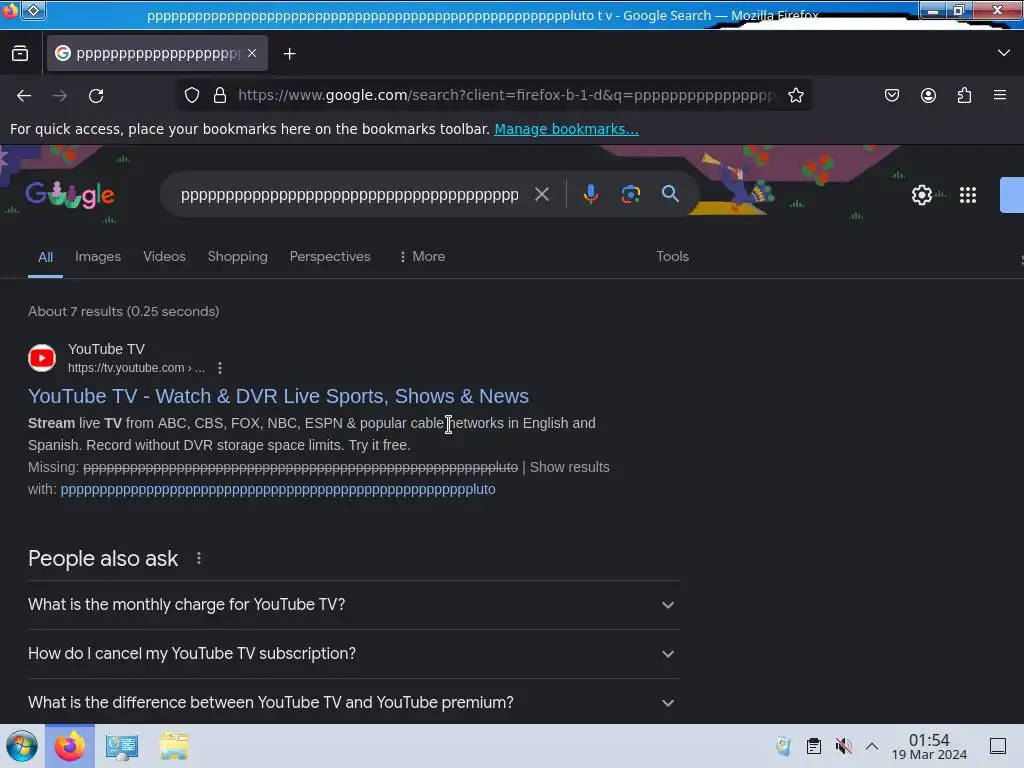Open the file manager taskbar icon
Viewport: 1024px width, 768px height.
coord(174,746)
